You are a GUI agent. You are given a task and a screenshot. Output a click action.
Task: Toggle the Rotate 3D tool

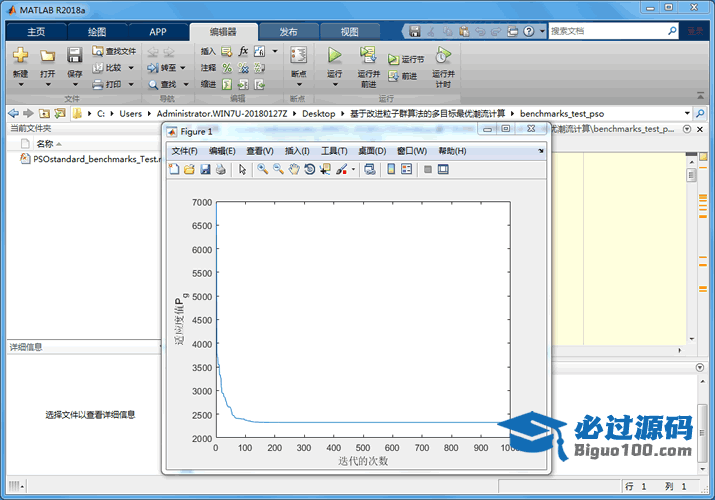[x=310, y=170]
